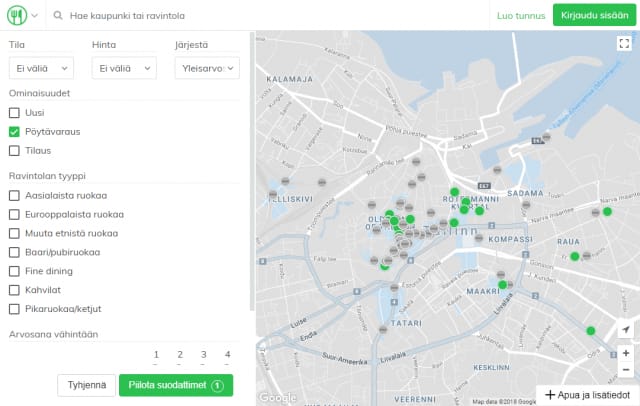
Task: Tick the Pikaruokaa/ketjut checkbox
Action: (x=14, y=309)
